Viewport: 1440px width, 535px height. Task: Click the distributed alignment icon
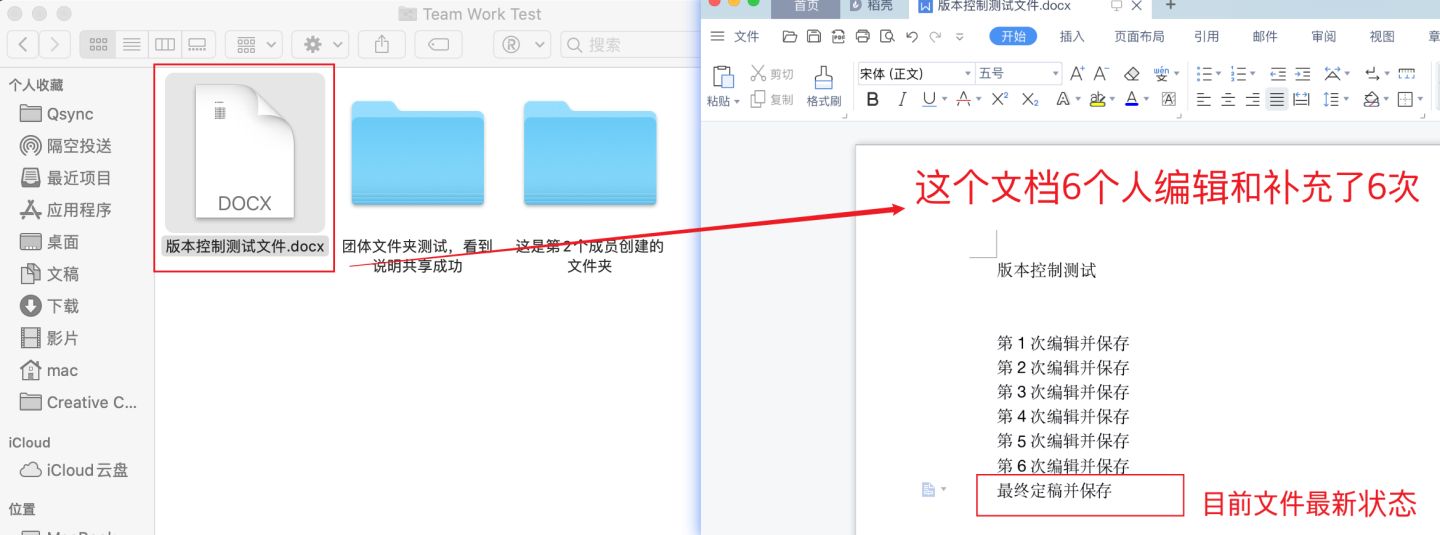click(x=1301, y=99)
